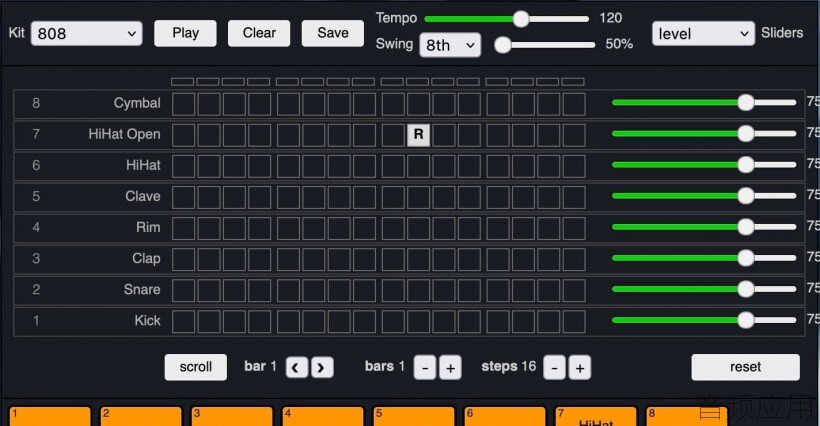Select the Rim track label
820x426 pixels.
point(149,227)
